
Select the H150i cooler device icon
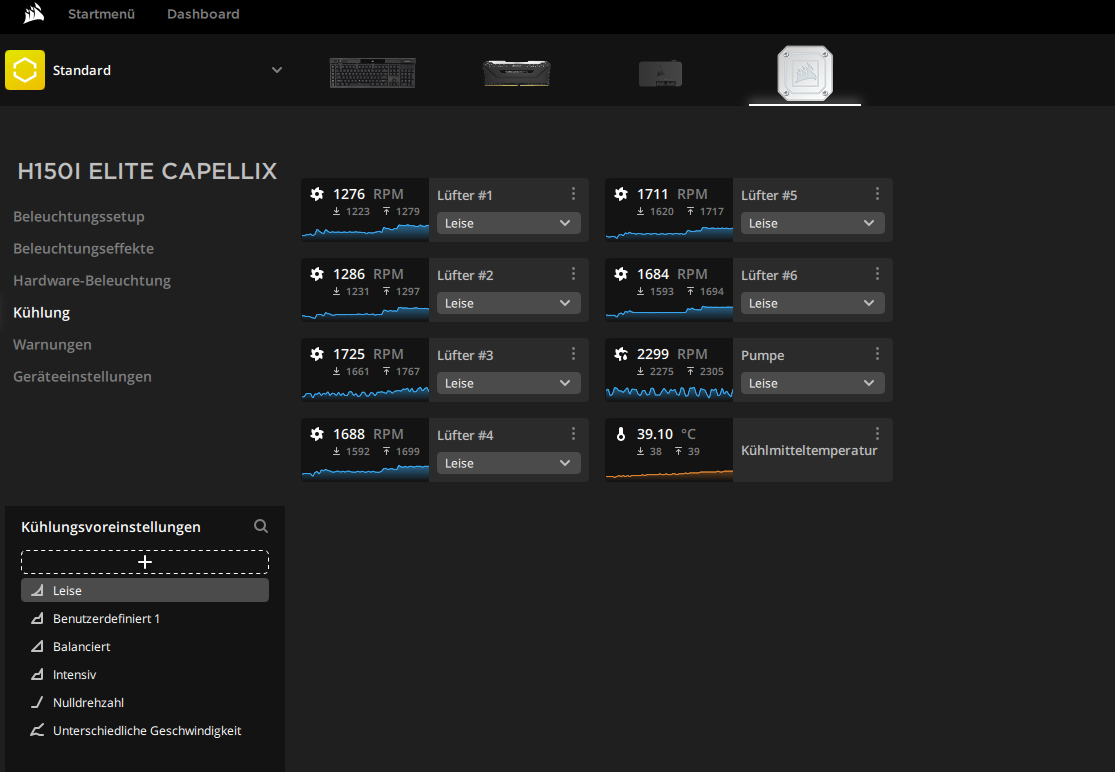pos(805,73)
